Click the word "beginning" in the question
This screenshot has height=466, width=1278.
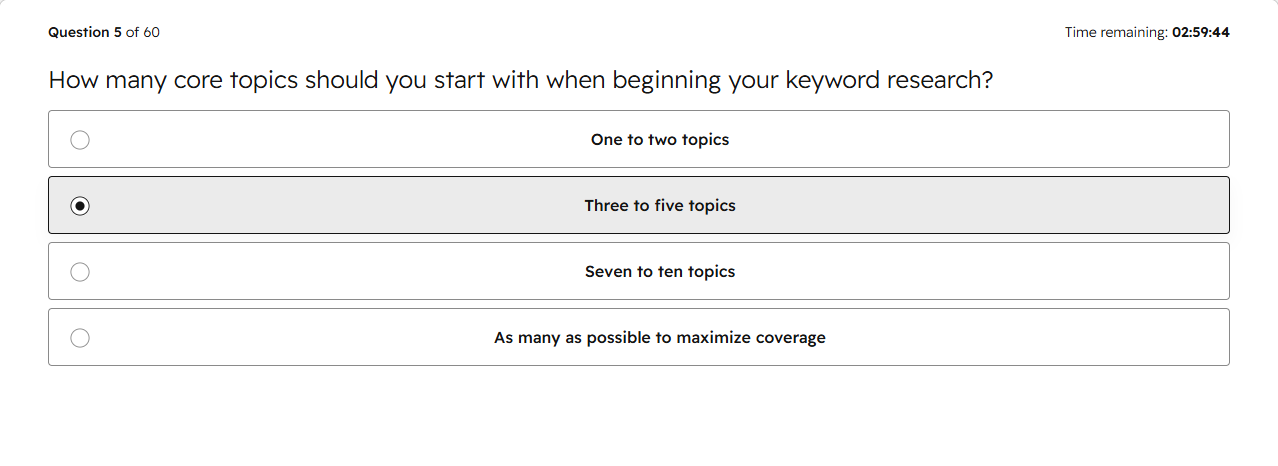click(x=667, y=80)
